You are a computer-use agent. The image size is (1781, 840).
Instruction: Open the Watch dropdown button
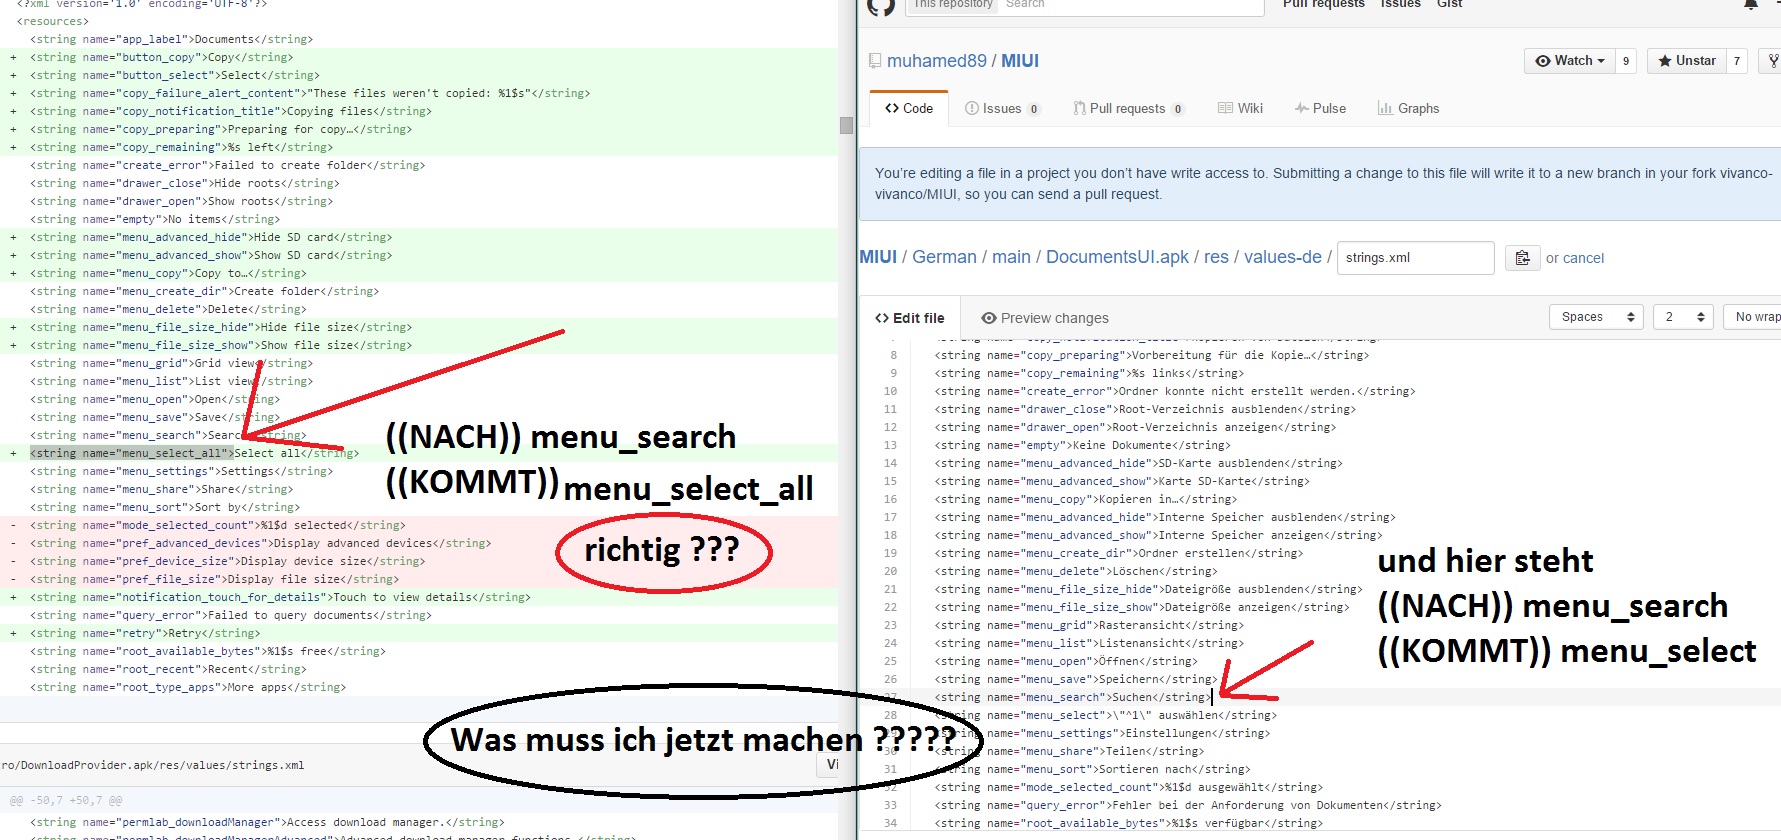tap(1569, 61)
